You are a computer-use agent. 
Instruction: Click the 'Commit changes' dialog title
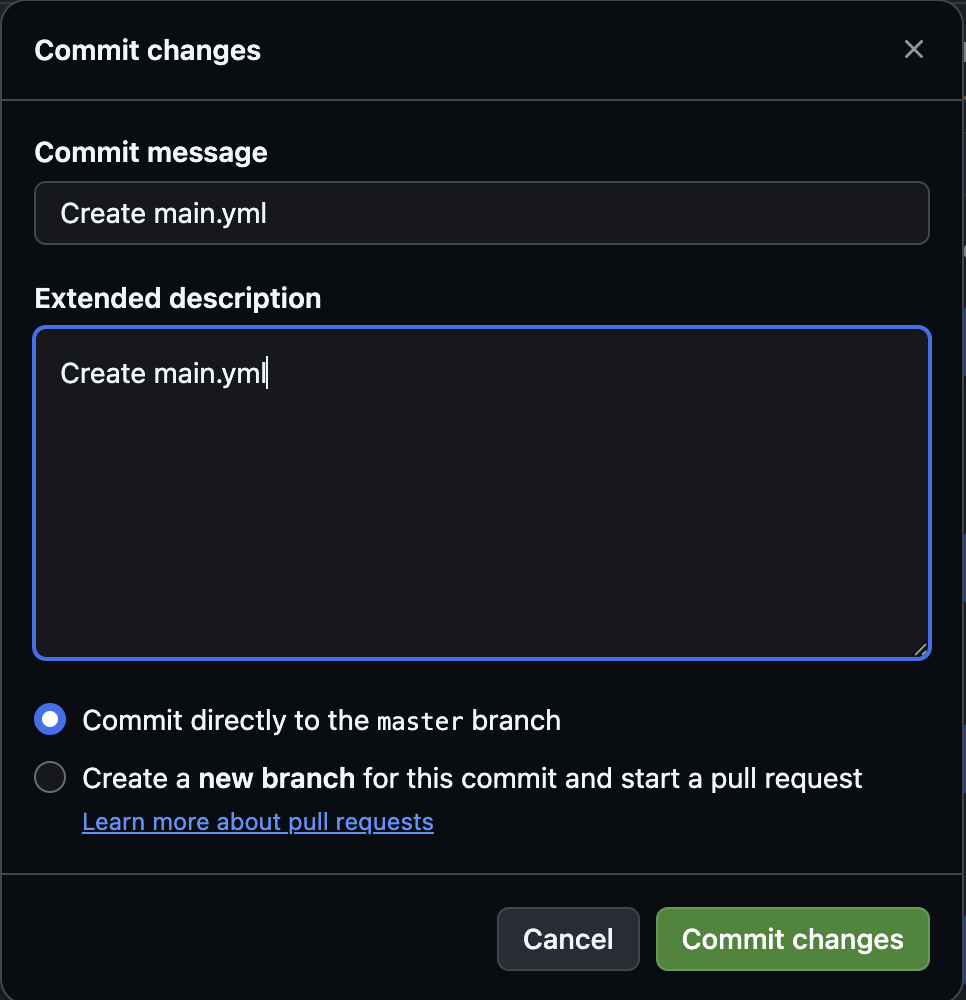tap(148, 50)
